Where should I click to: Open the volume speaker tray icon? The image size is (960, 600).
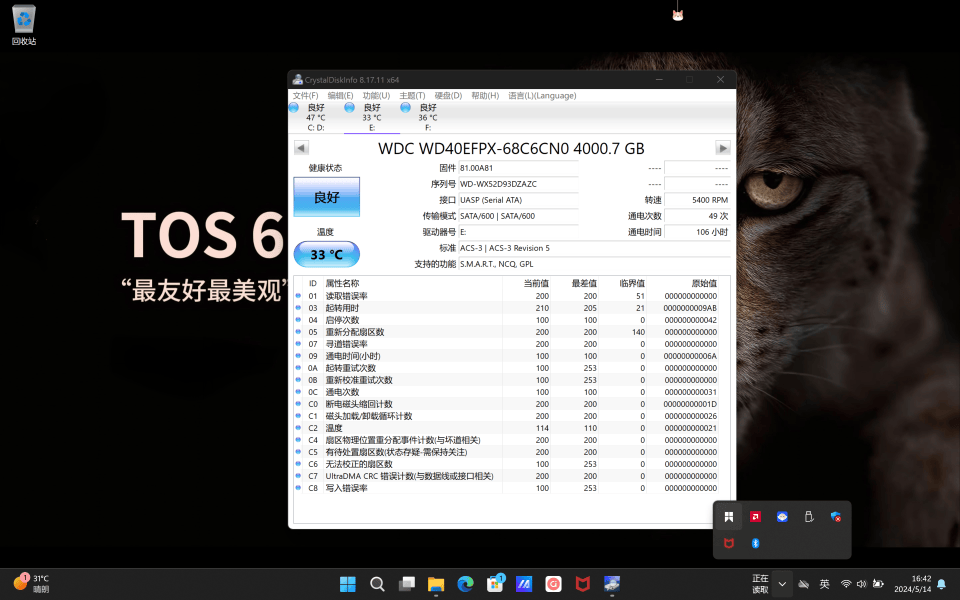[861, 584]
